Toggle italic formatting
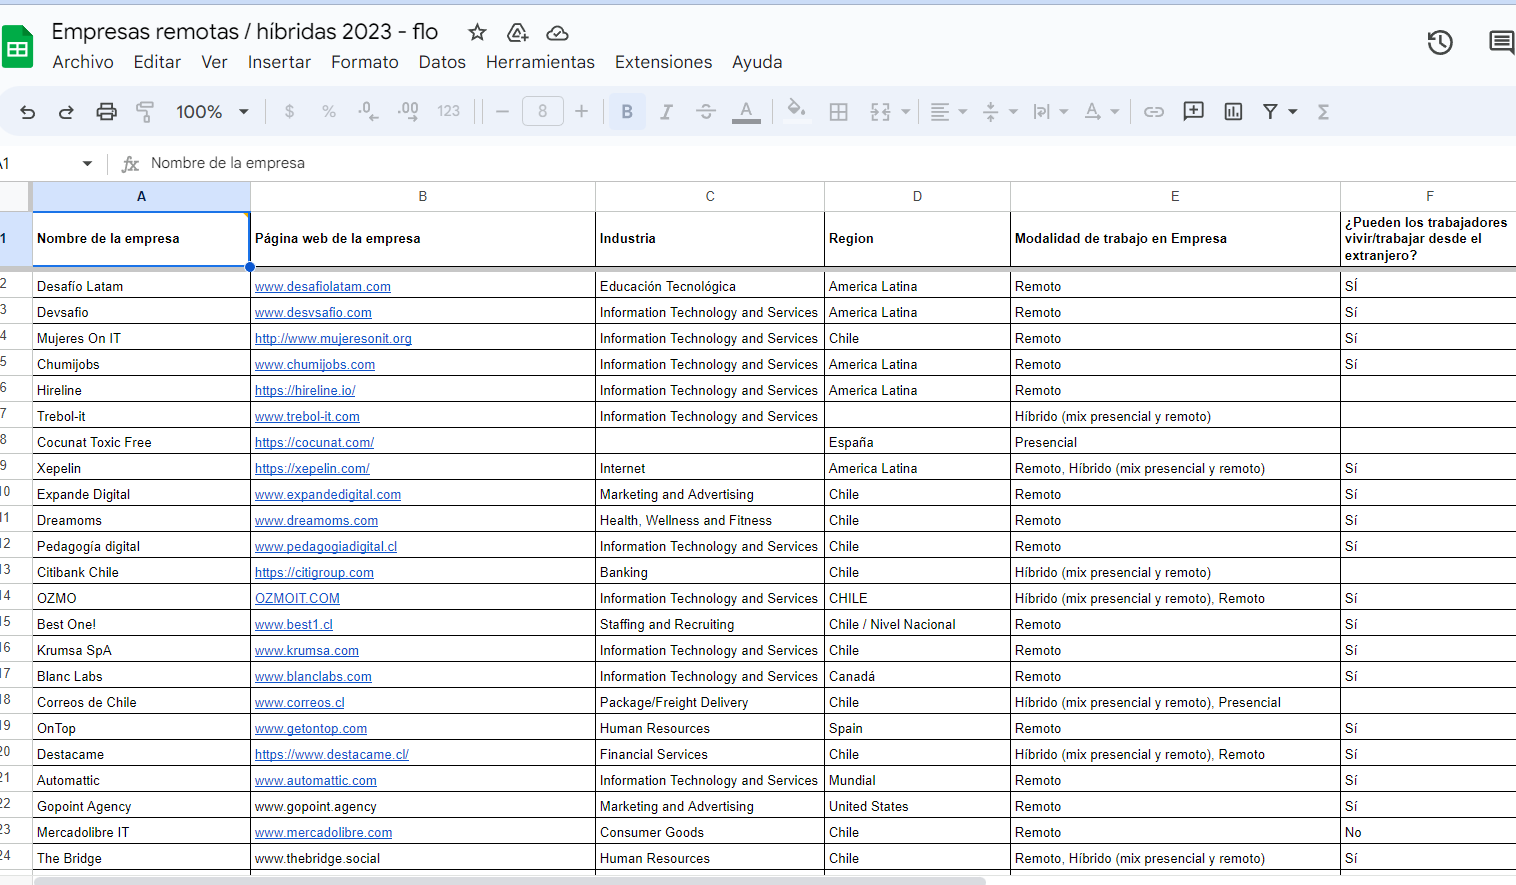1516x885 pixels. 666,112
